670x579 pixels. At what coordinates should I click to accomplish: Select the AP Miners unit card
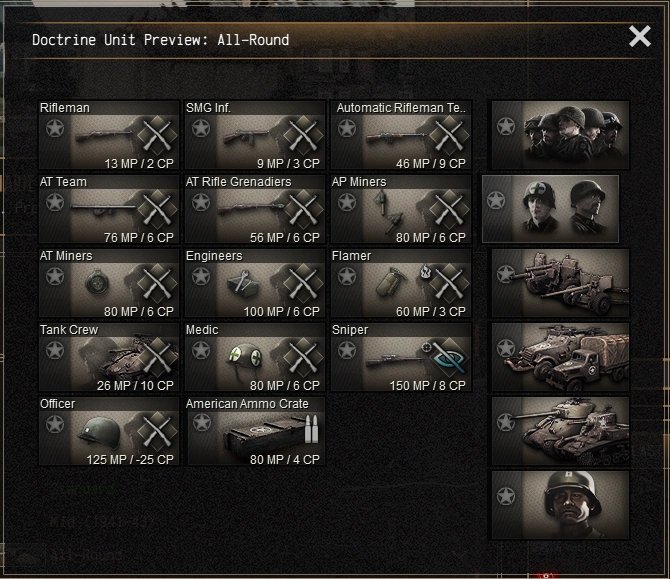(x=401, y=209)
